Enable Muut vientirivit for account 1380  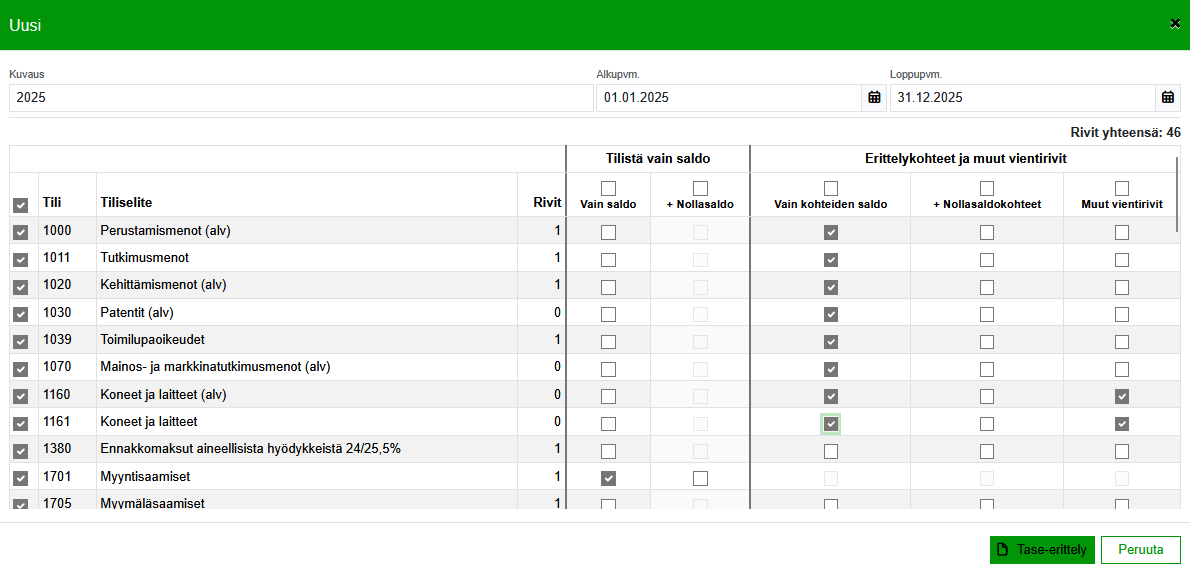tap(1122, 451)
